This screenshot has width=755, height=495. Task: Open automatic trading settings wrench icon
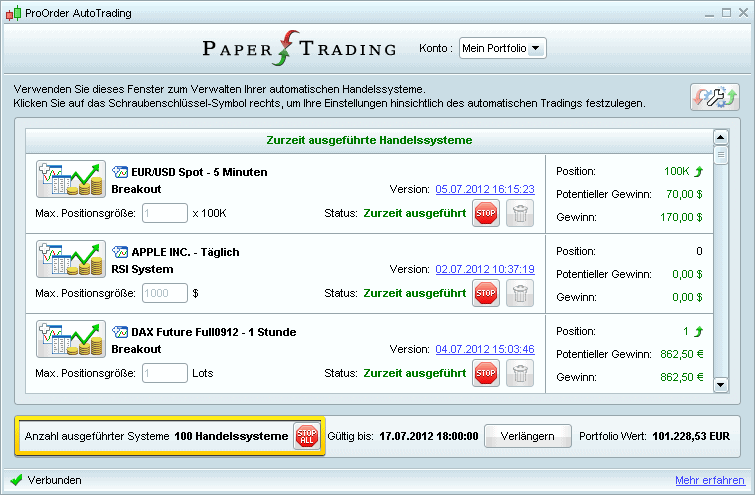[714, 96]
